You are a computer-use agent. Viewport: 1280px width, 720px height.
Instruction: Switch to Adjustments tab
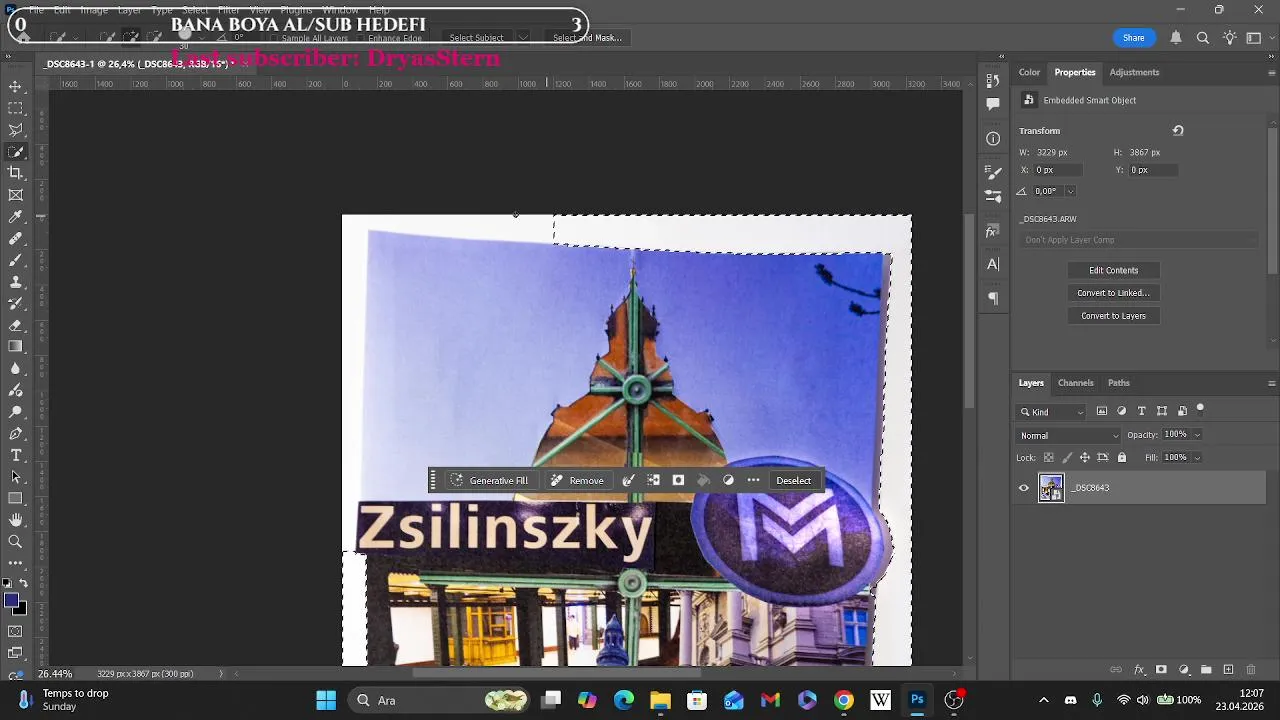(x=1134, y=72)
